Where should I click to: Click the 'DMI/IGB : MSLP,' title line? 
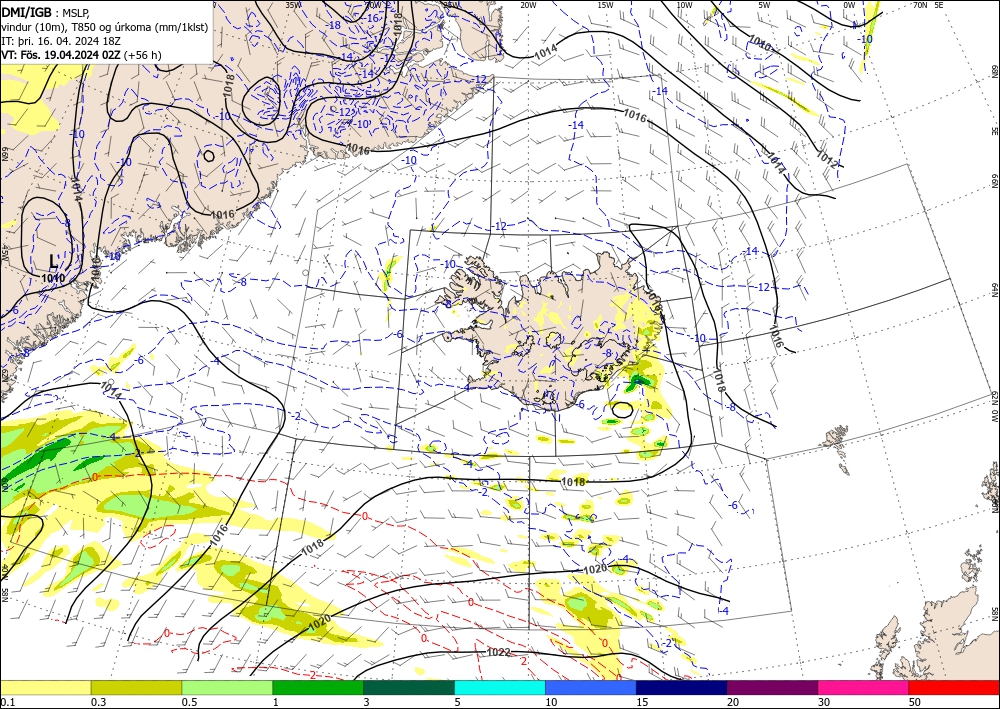coord(45,12)
